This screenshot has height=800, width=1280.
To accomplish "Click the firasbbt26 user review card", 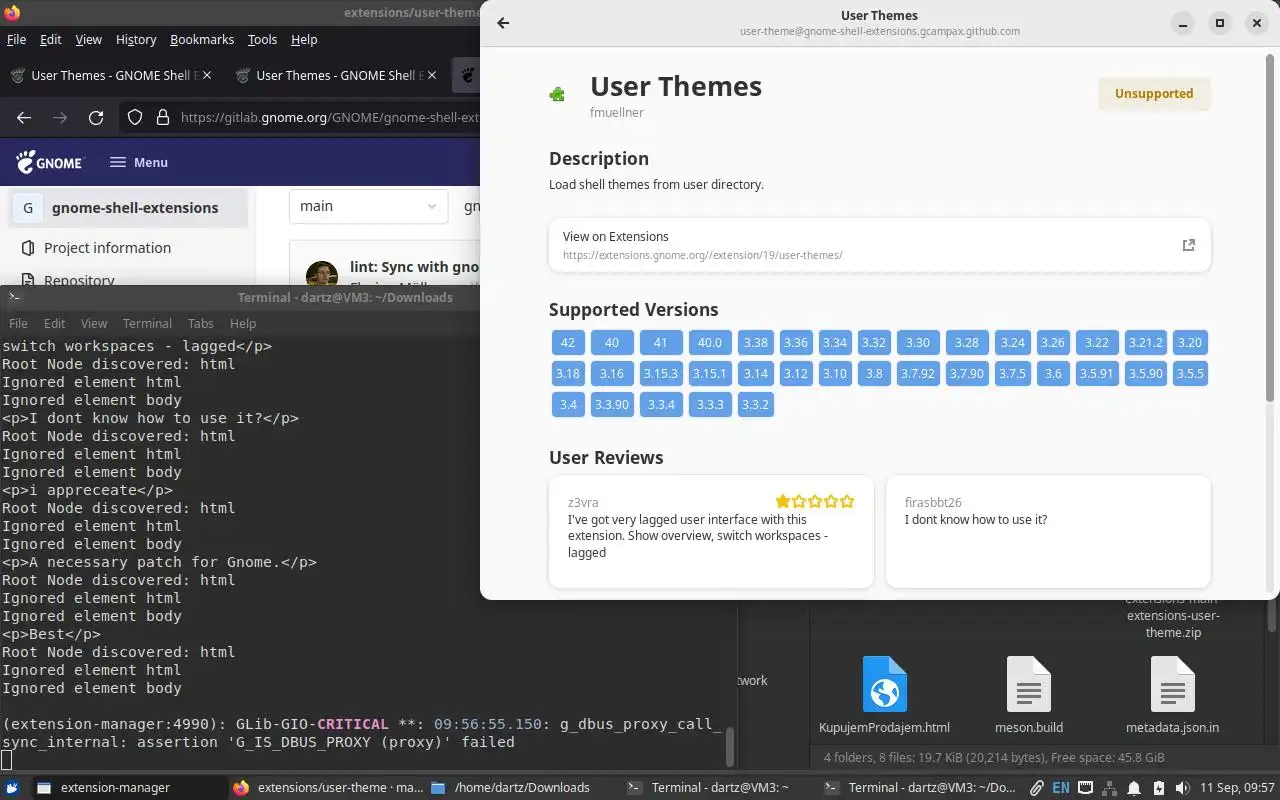I will point(1048,531).
